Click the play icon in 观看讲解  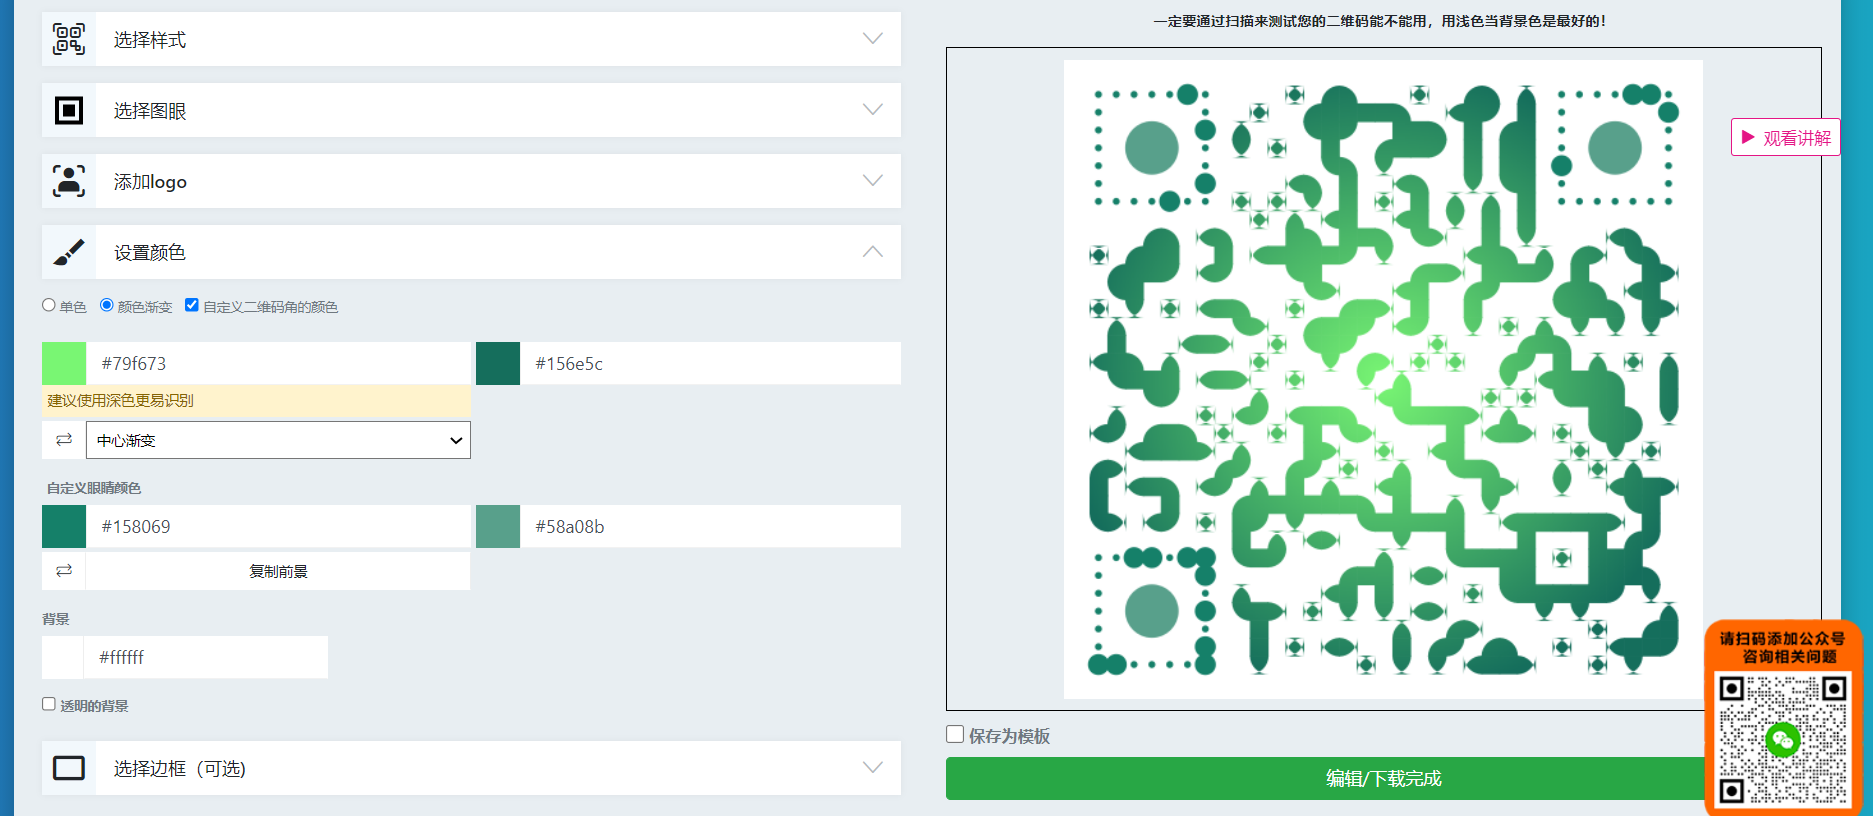[x=1748, y=137]
